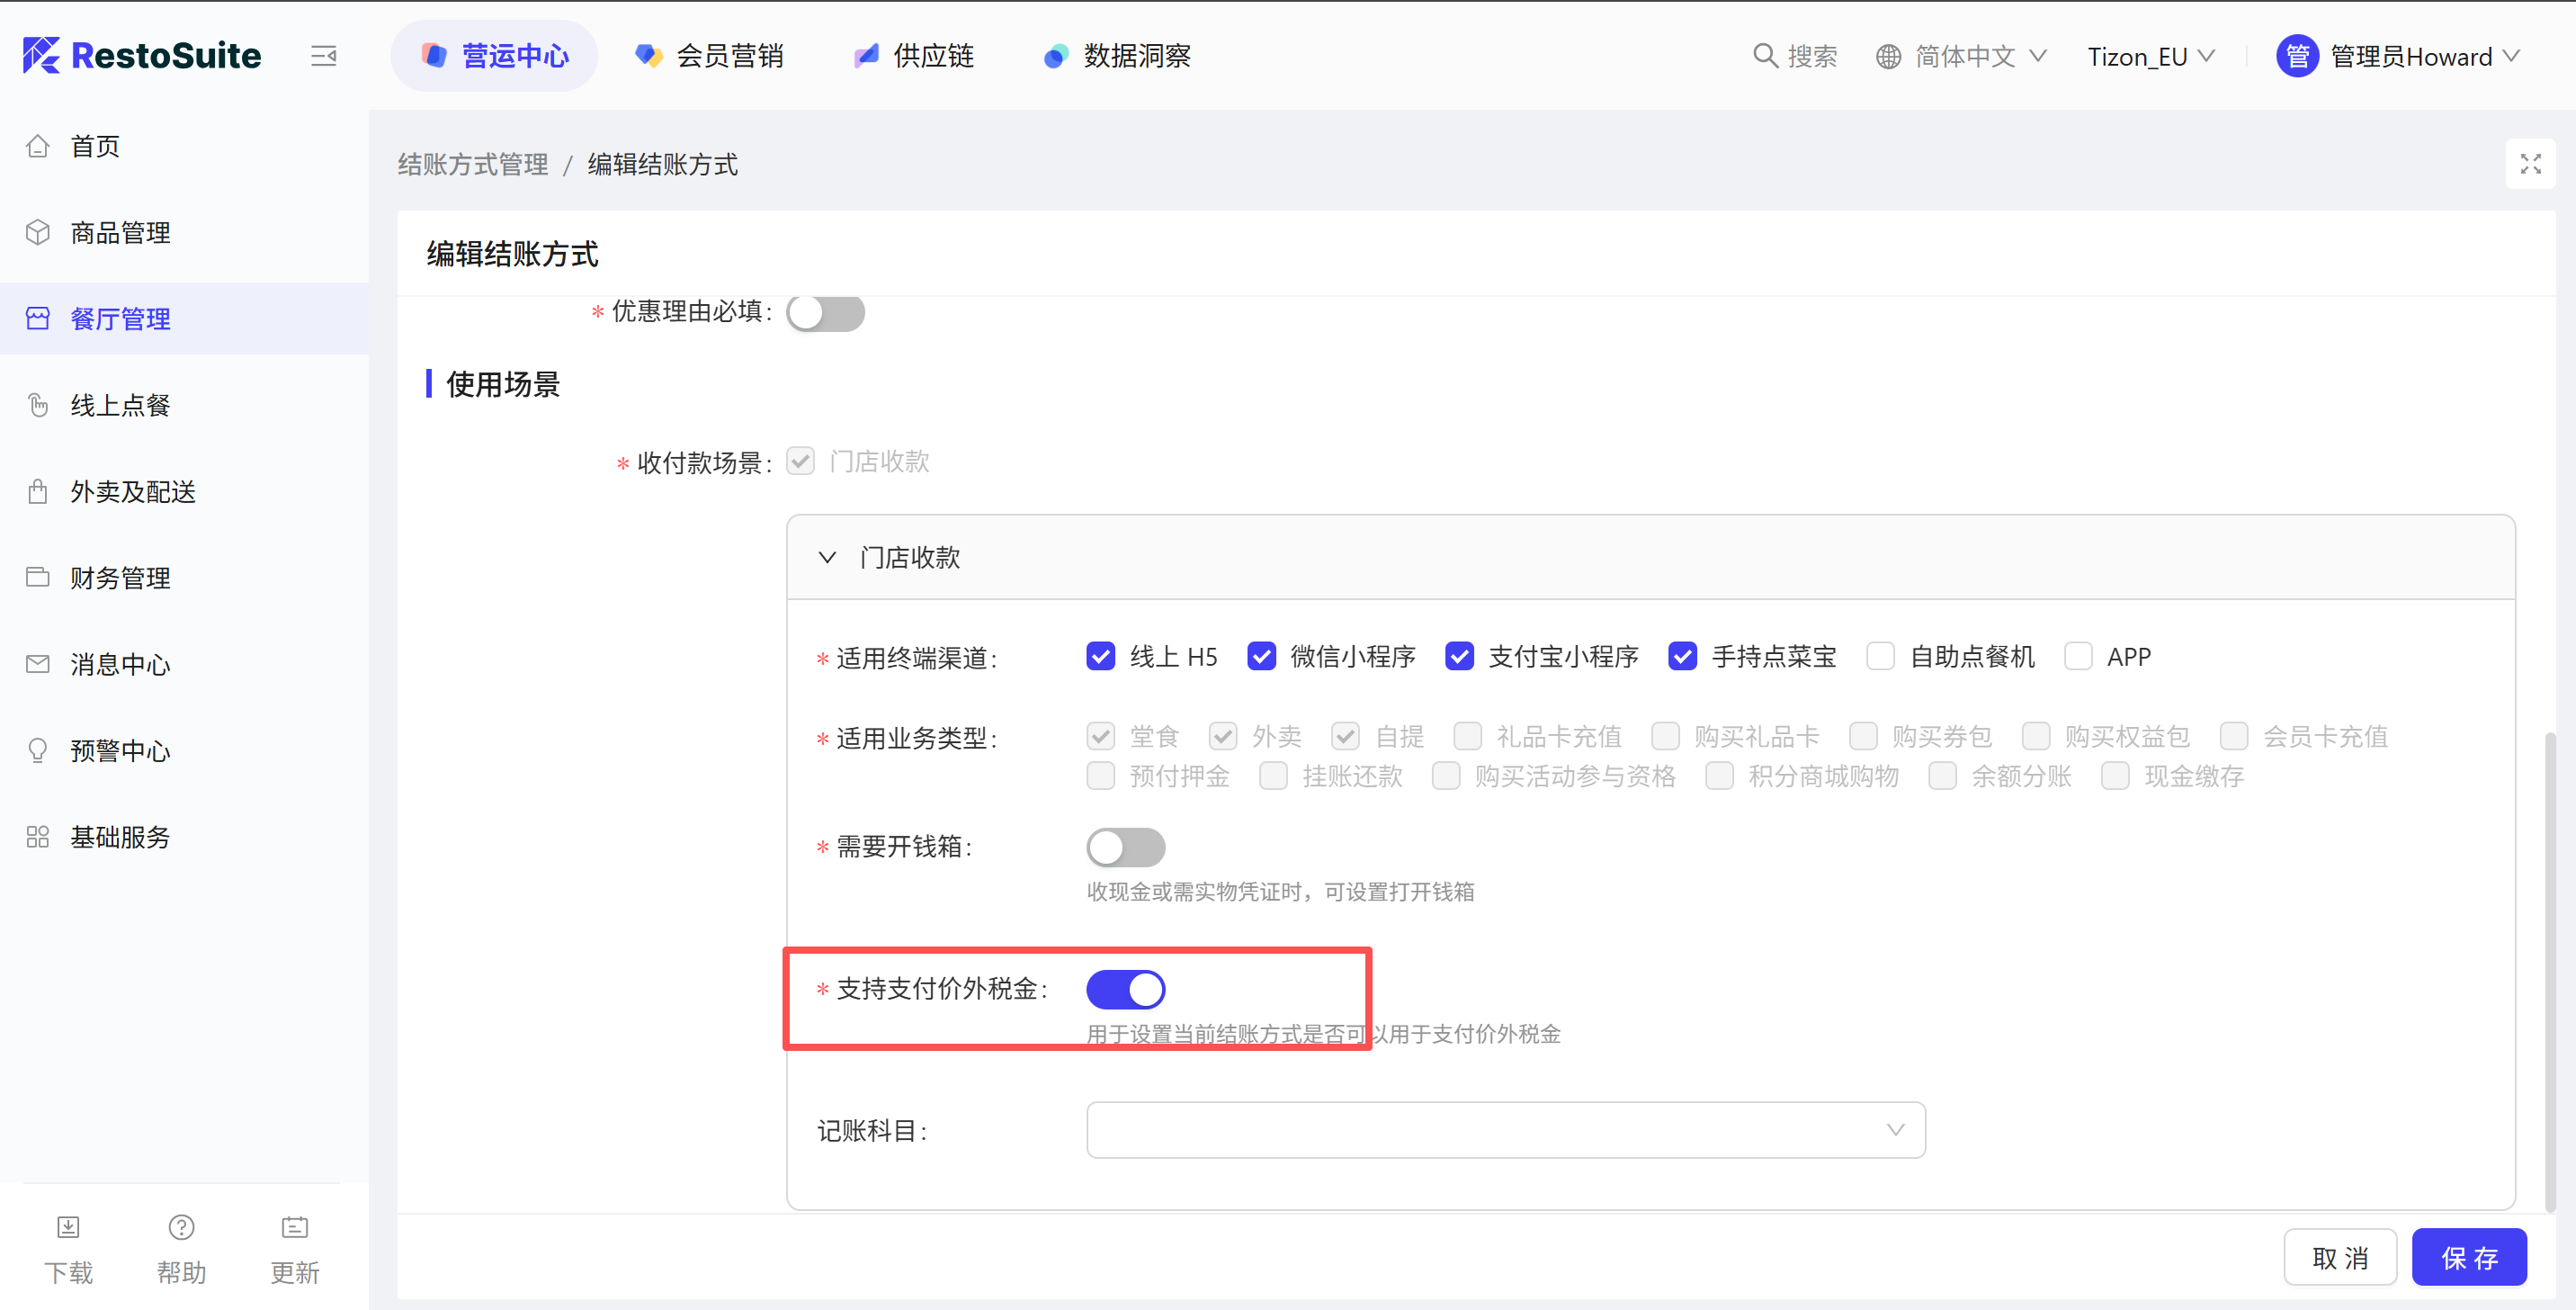The height and width of the screenshot is (1310, 2576).
Task: Click the fullscreen expand icon
Action: tap(2530, 164)
